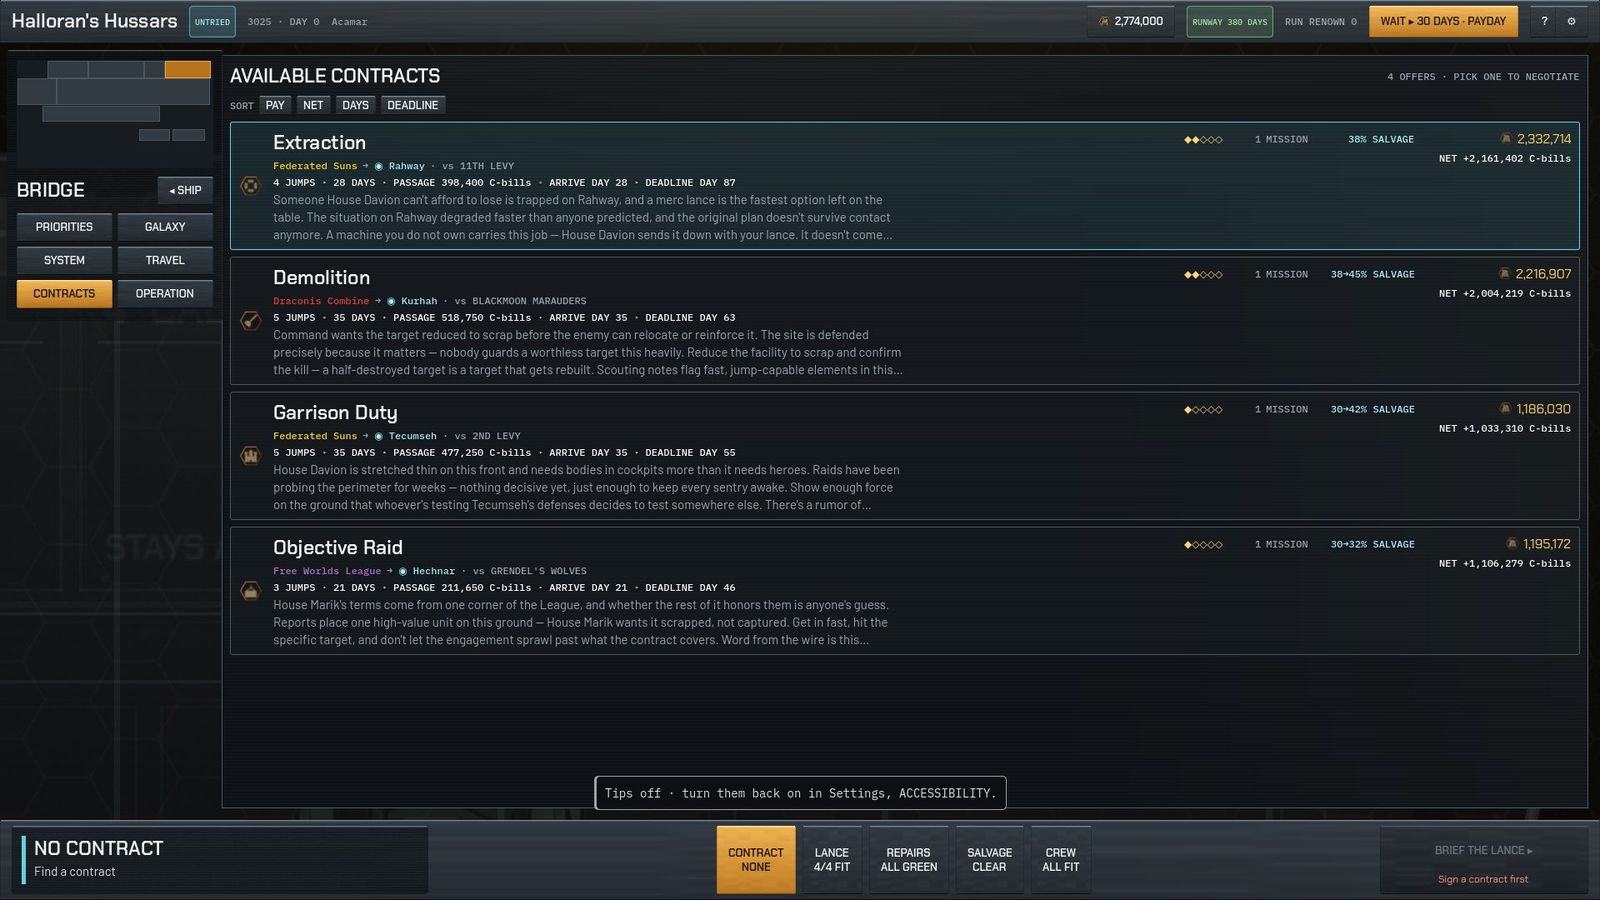The width and height of the screenshot is (1600, 900).
Task: Click the C-bills icon beside 2,774,000
Action: point(1104,21)
